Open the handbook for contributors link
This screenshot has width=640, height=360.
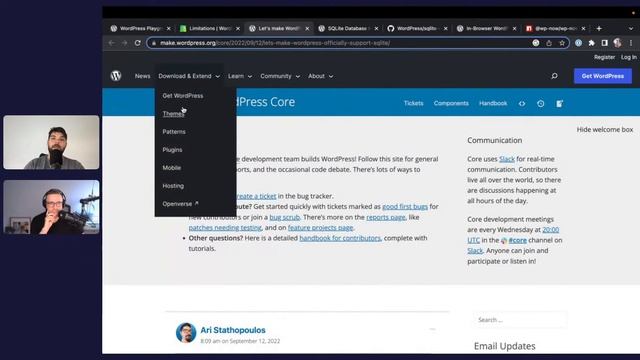click(x=340, y=238)
